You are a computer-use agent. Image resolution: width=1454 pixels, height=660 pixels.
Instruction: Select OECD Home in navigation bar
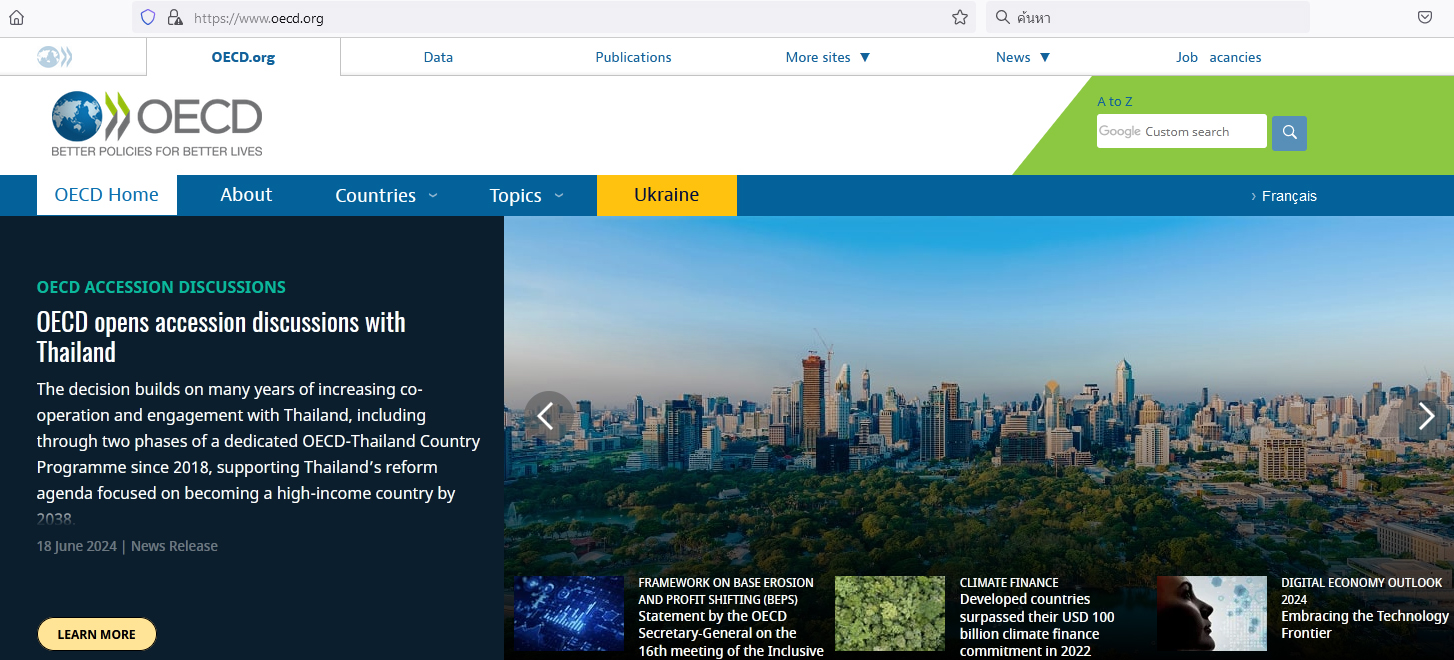[107, 195]
